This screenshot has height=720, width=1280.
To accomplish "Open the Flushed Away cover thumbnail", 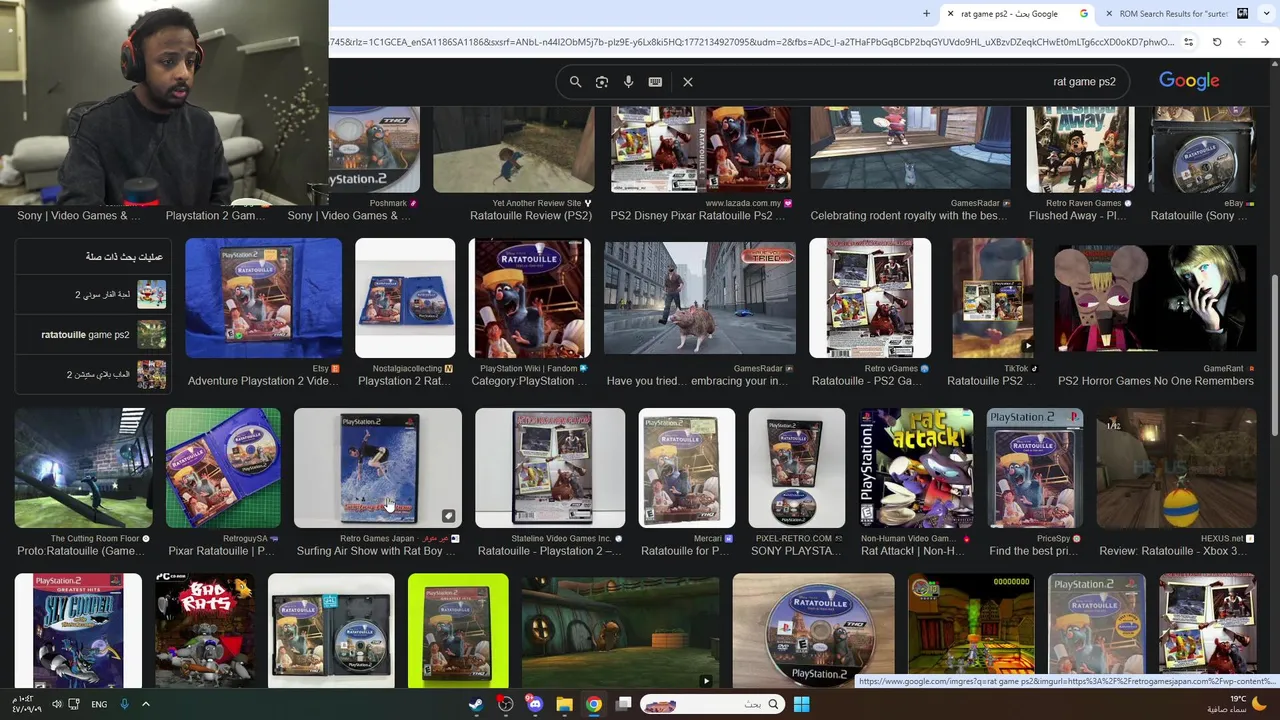I will pos(1081,150).
